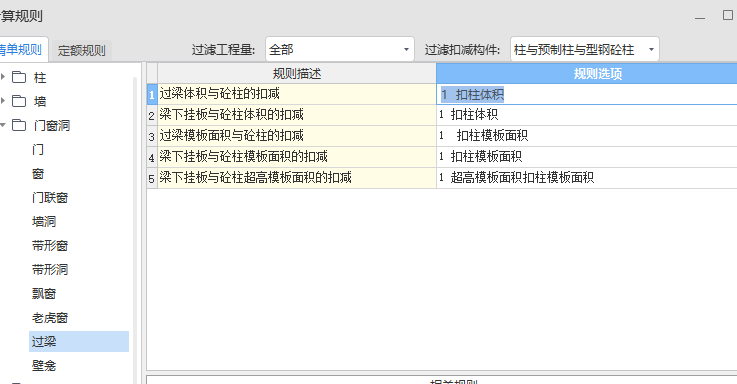Select 壁龛 in the tree

(44, 366)
